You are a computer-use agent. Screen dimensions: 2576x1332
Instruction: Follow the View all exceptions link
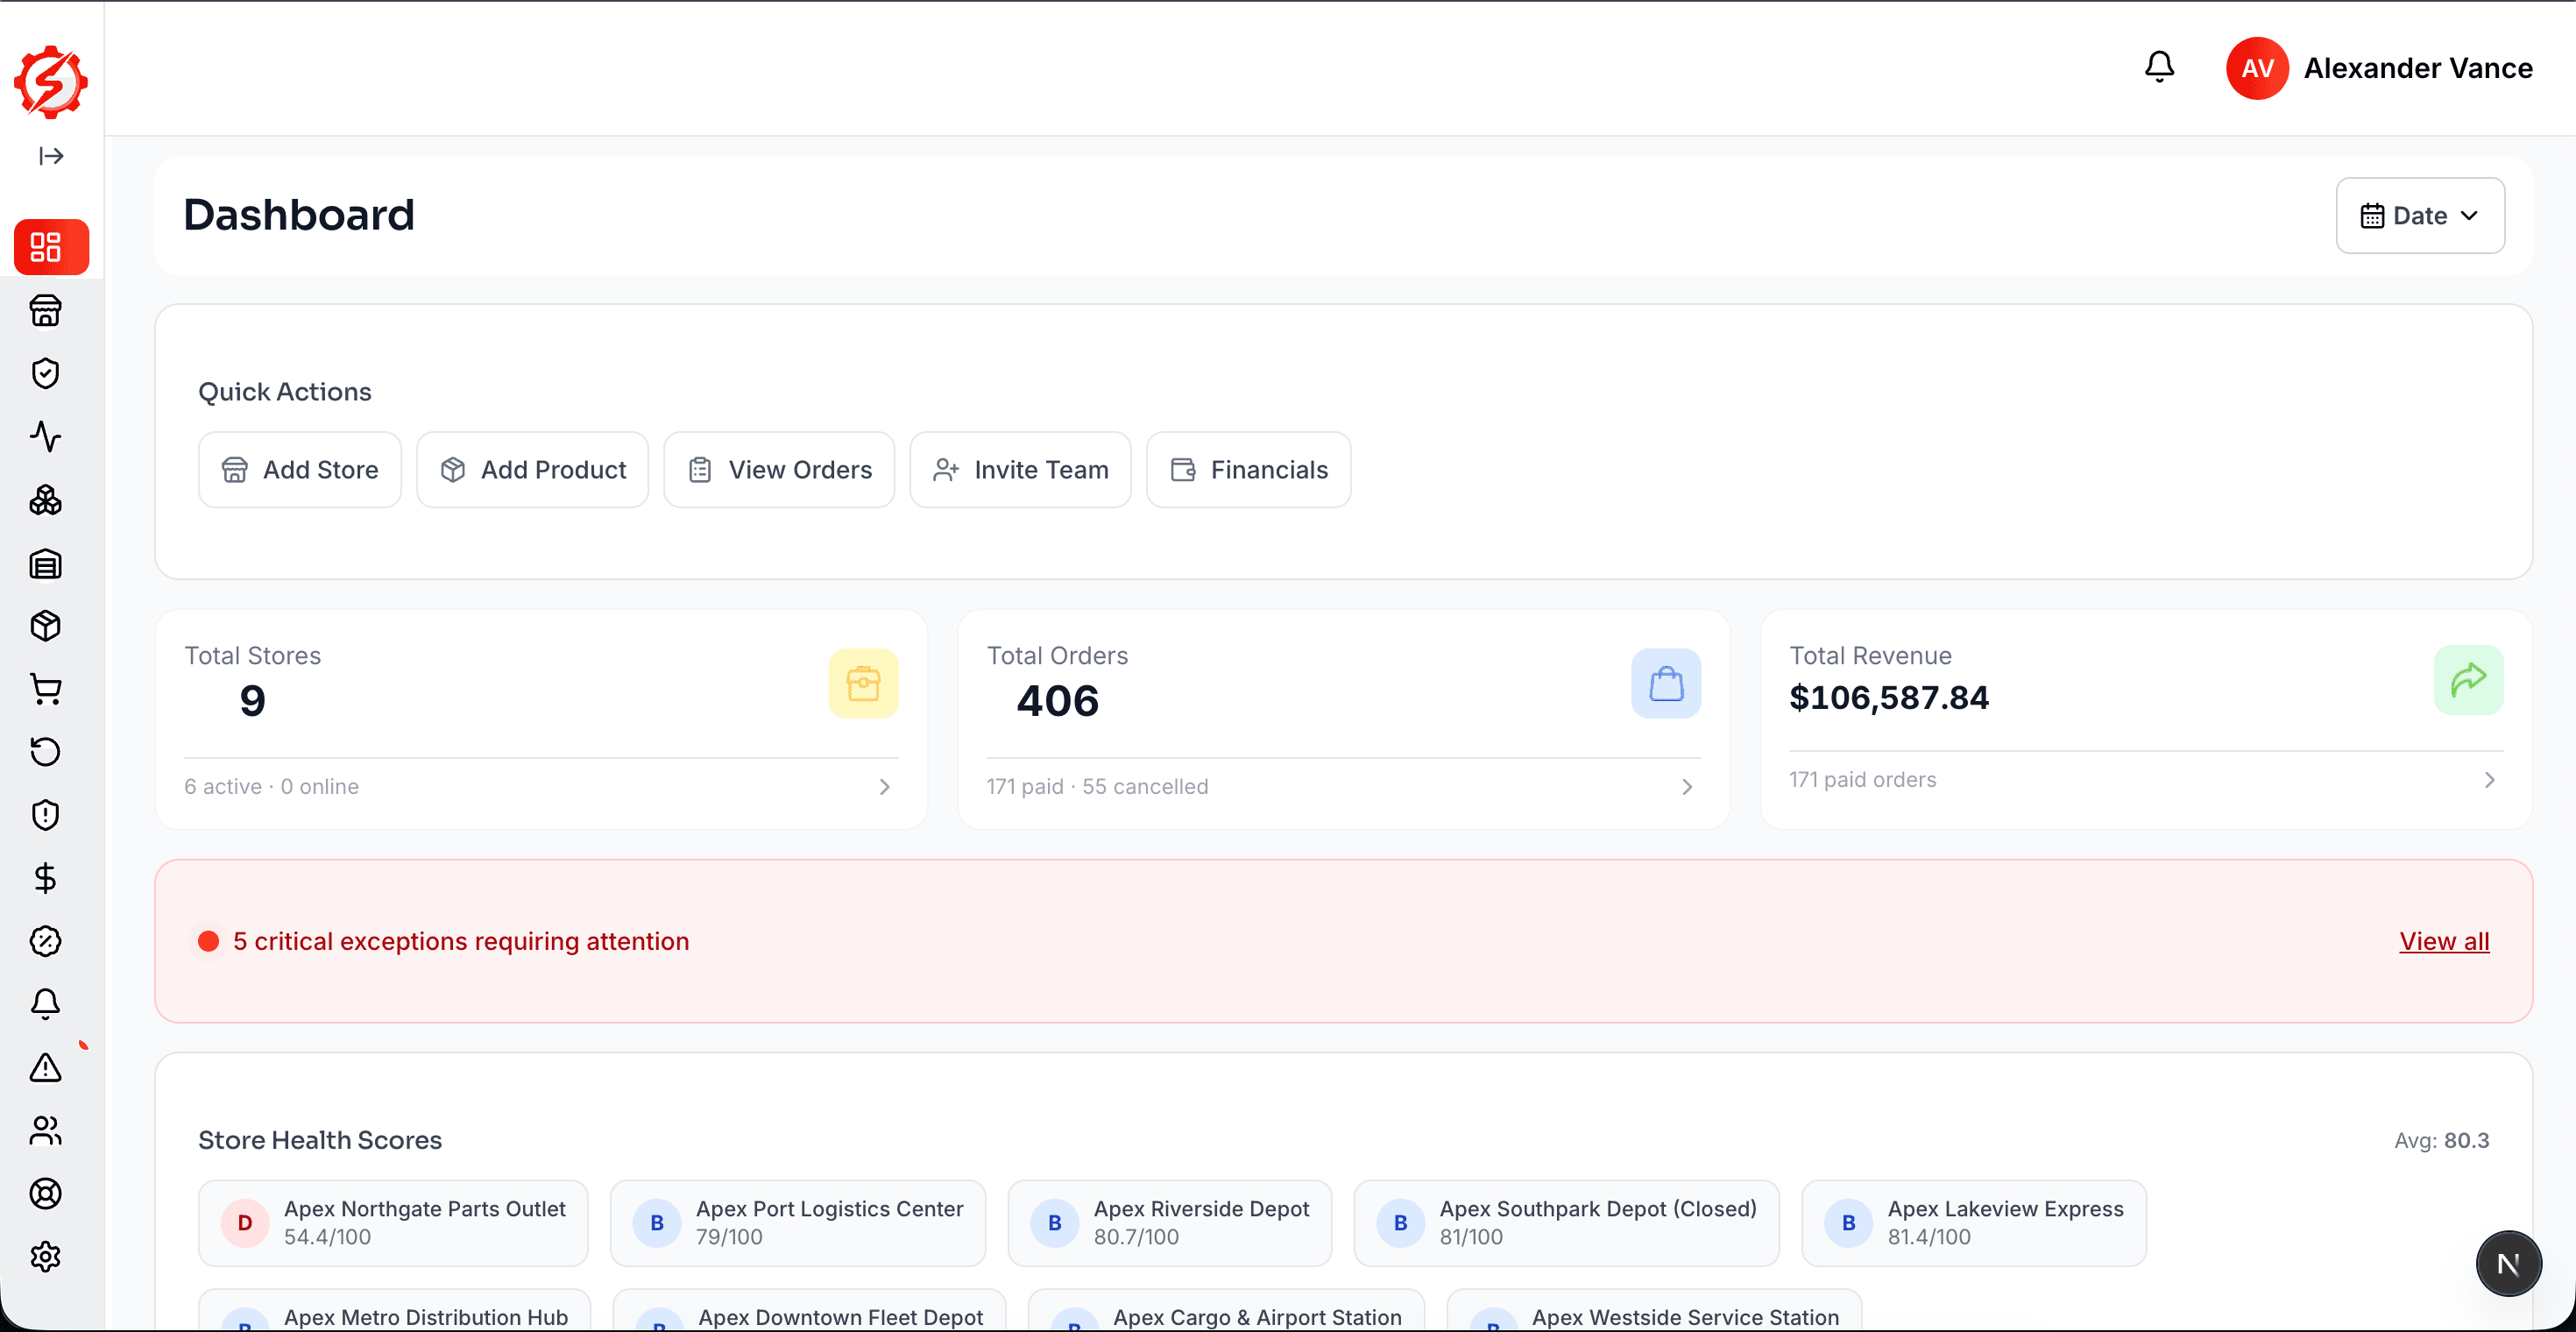[2444, 941]
